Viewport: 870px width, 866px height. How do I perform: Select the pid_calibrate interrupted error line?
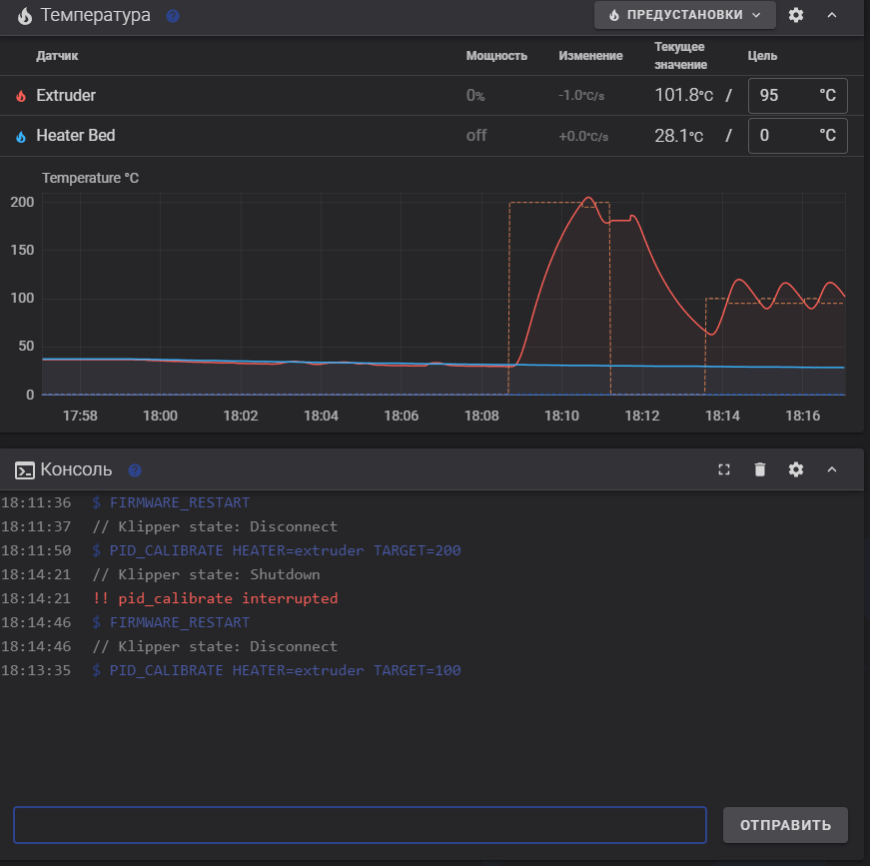click(x=215, y=599)
